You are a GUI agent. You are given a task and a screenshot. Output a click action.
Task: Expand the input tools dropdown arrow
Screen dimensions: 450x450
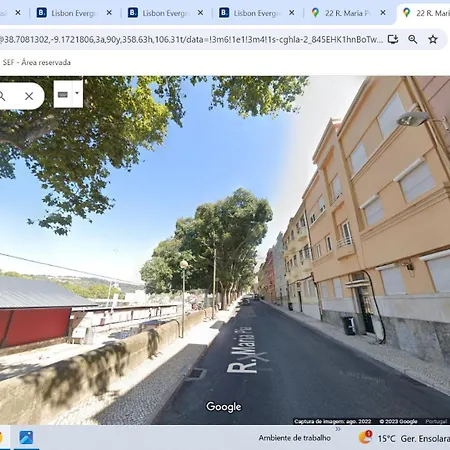click(77, 93)
